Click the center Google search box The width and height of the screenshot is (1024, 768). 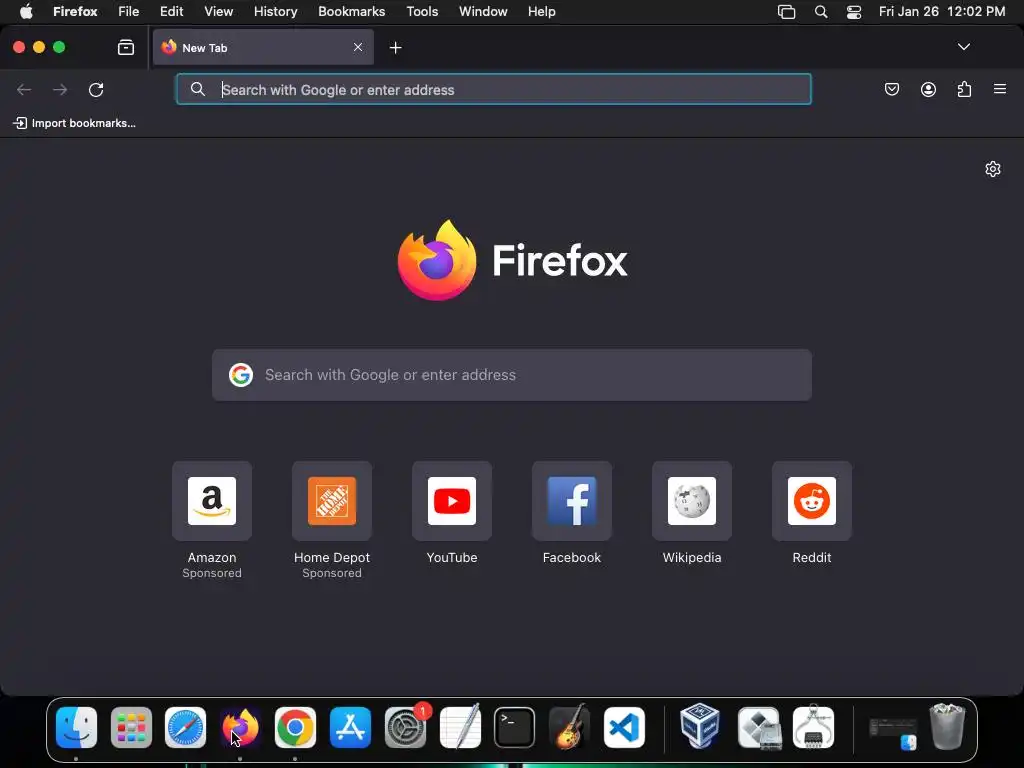tap(512, 375)
